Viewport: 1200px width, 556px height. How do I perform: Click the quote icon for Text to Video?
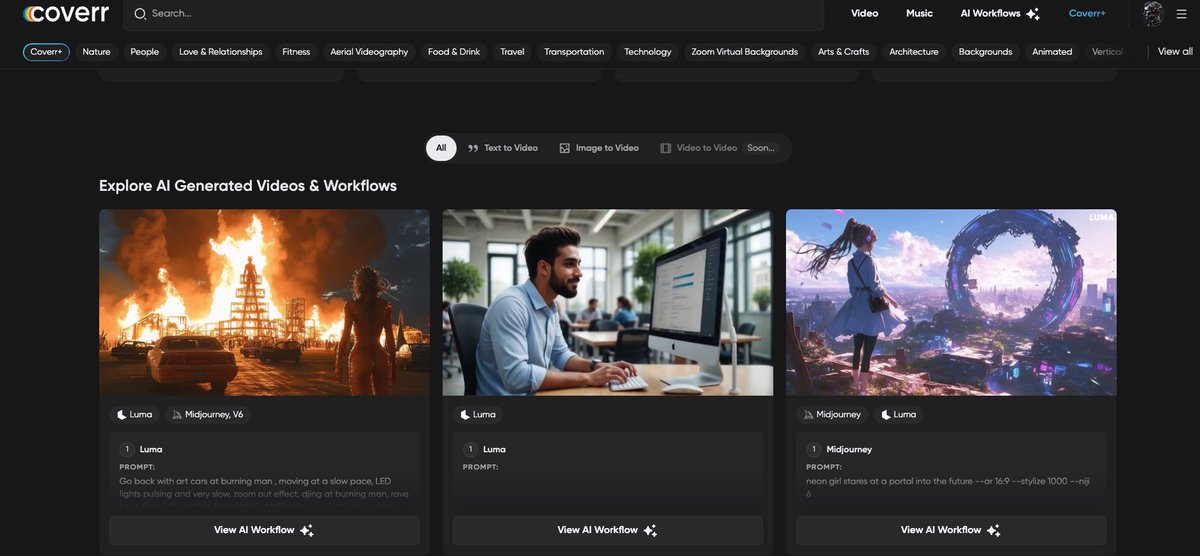pyautogui.click(x=473, y=148)
